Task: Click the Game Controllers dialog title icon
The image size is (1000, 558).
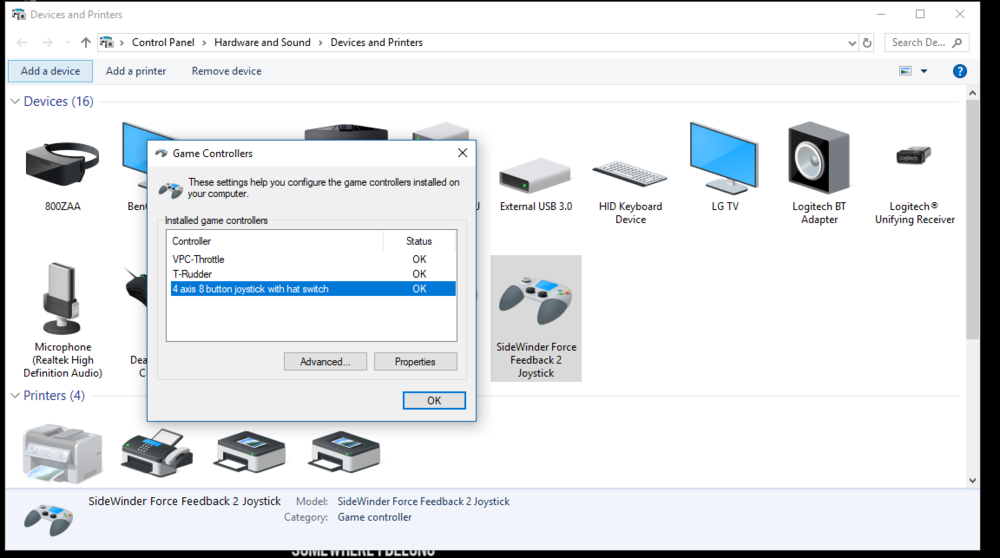Action: coord(161,153)
